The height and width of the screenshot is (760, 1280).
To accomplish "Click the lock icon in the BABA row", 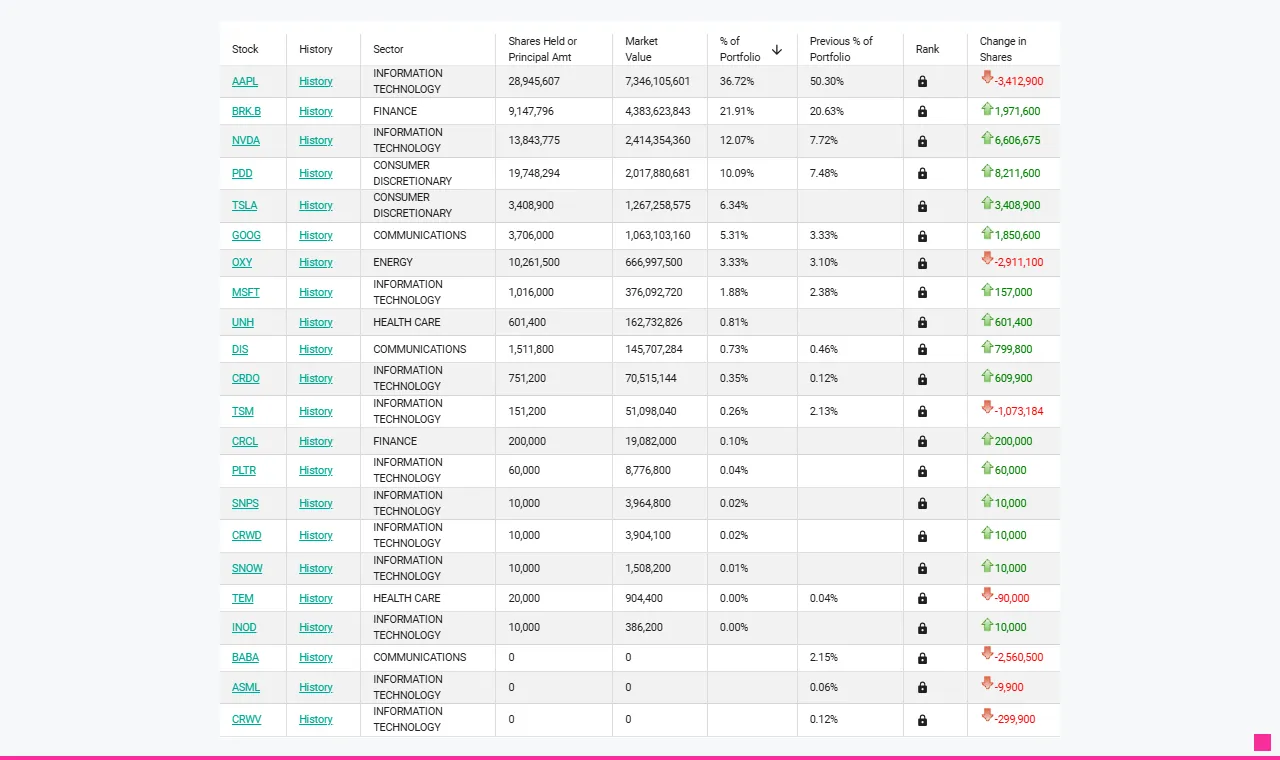I will coord(922,658).
